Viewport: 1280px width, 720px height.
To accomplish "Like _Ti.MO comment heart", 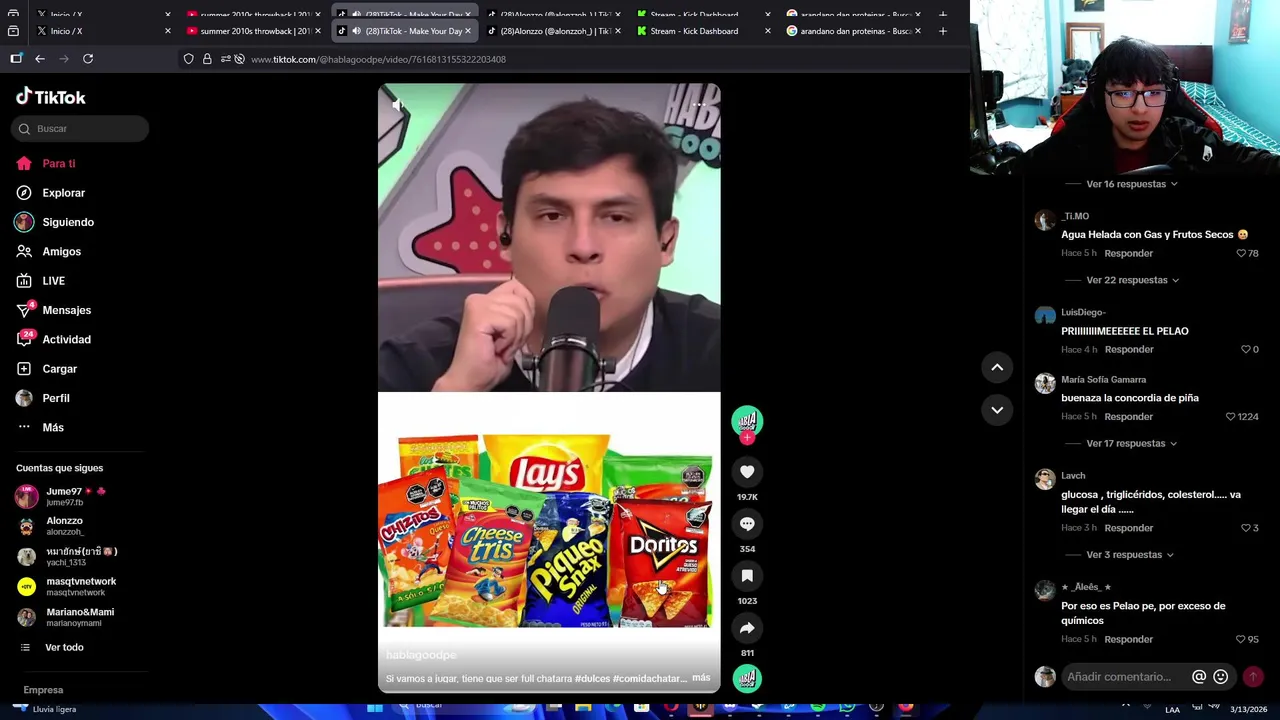I will pos(1242,253).
